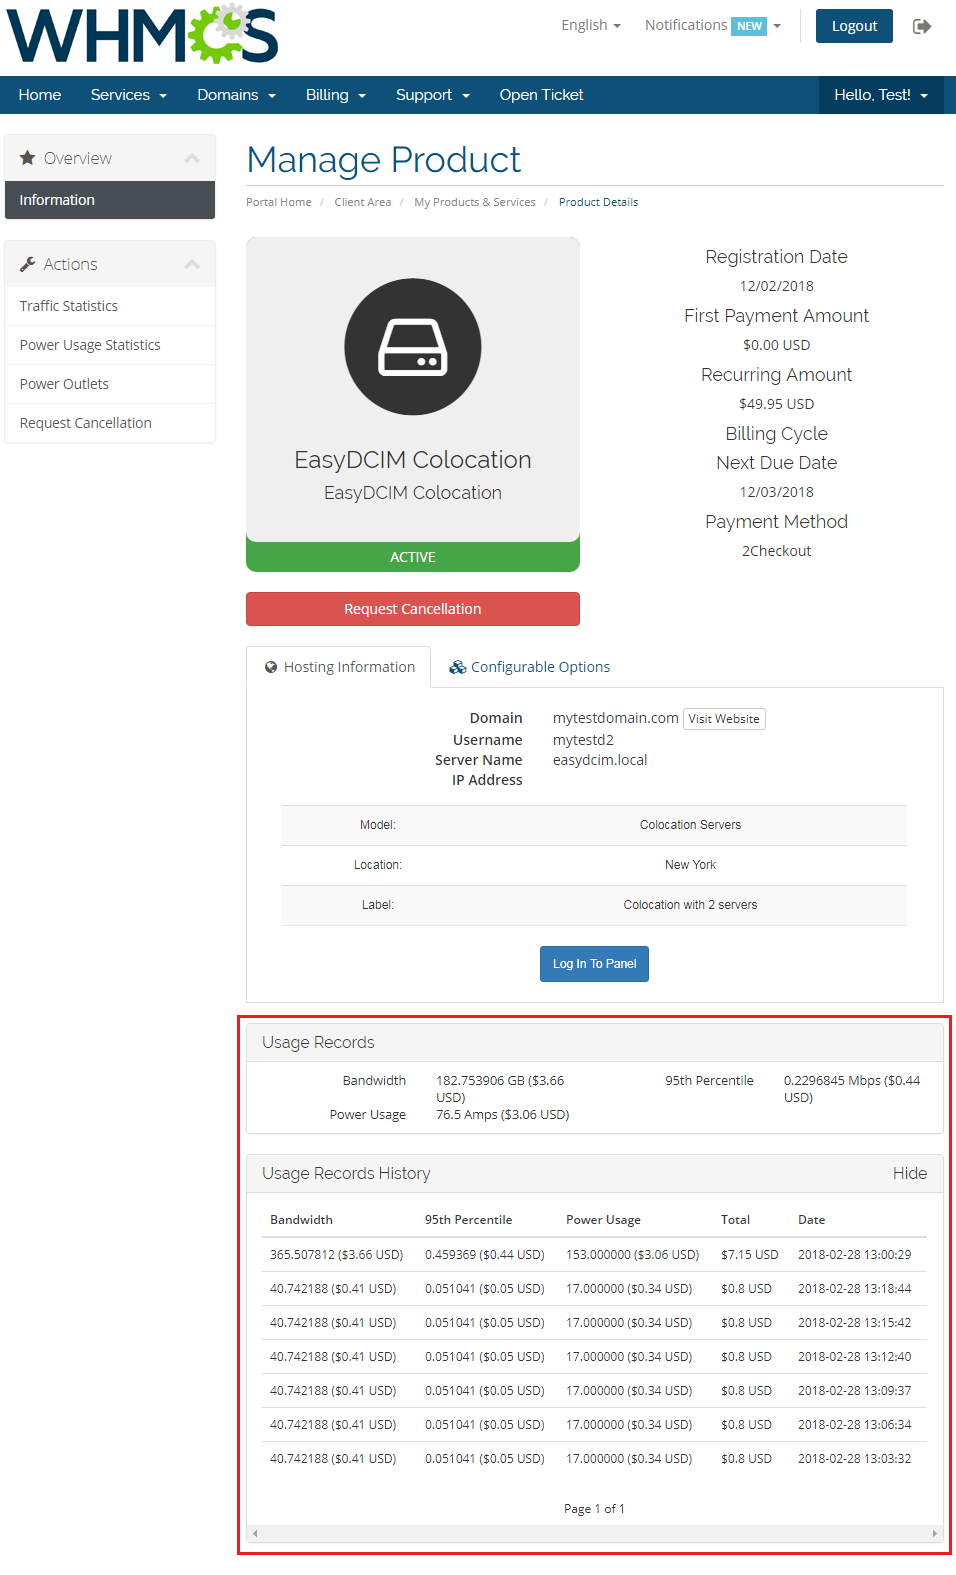The image size is (956, 1575).
Task: Click the easydcim.local server name
Action: (x=600, y=760)
